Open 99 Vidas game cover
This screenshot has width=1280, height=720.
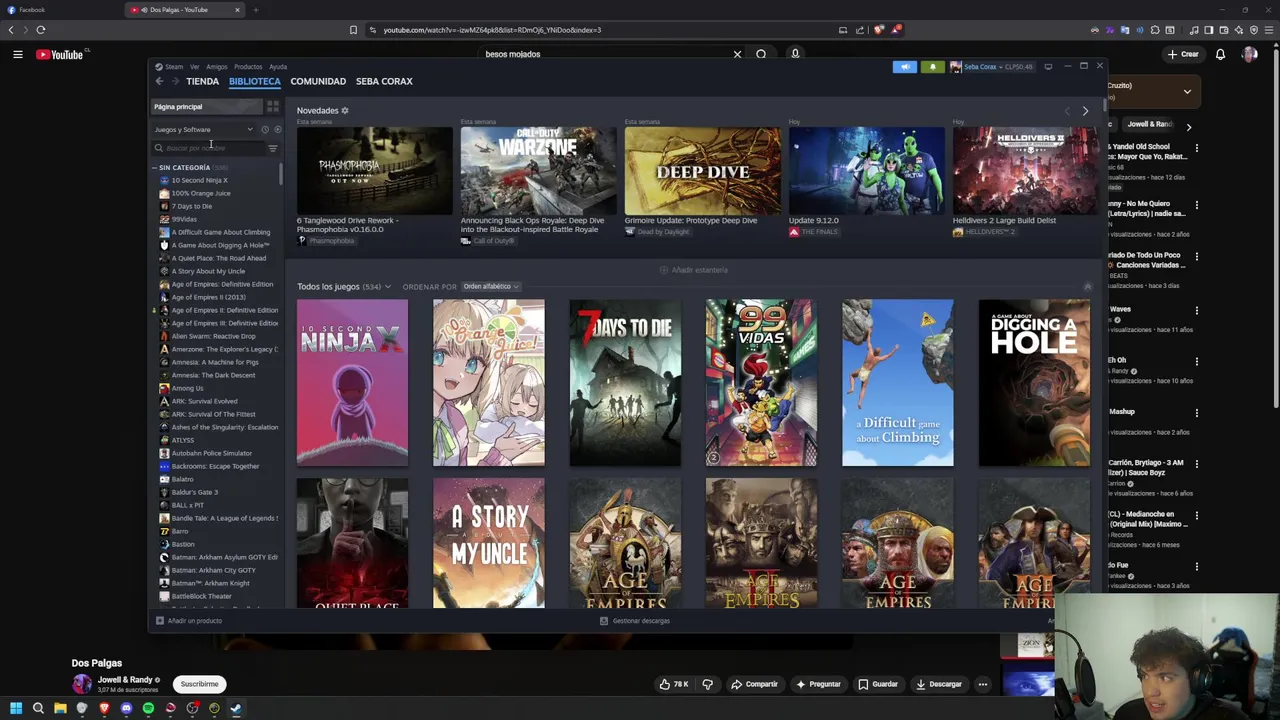[761, 383]
